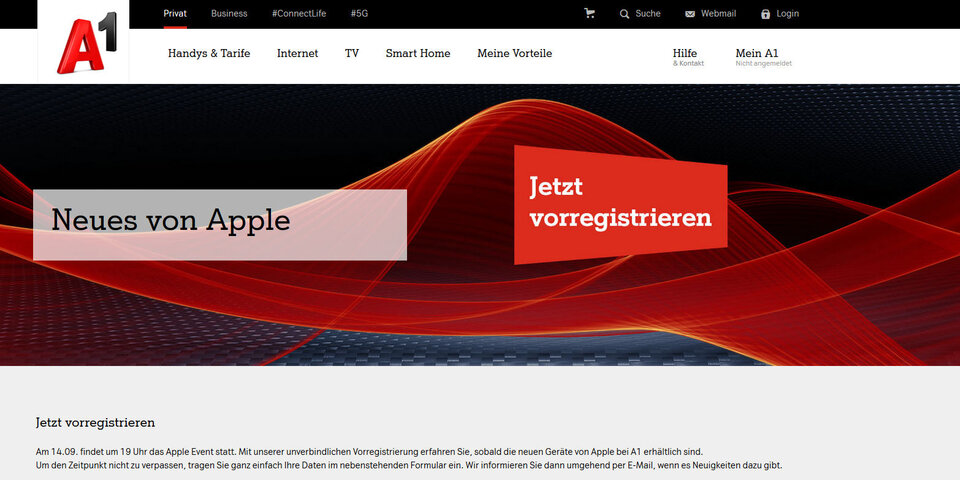Click the A1 logo
This screenshot has height=480, width=960.
pos(86,43)
